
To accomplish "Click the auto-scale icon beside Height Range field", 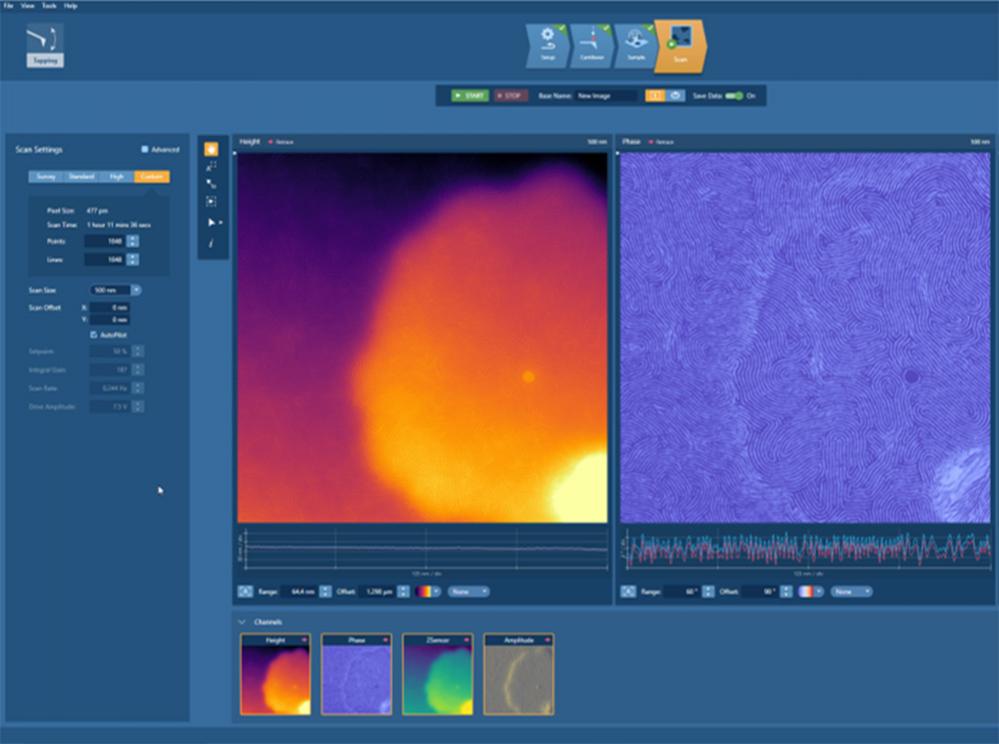I will pyautogui.click(x=245, y=592).
